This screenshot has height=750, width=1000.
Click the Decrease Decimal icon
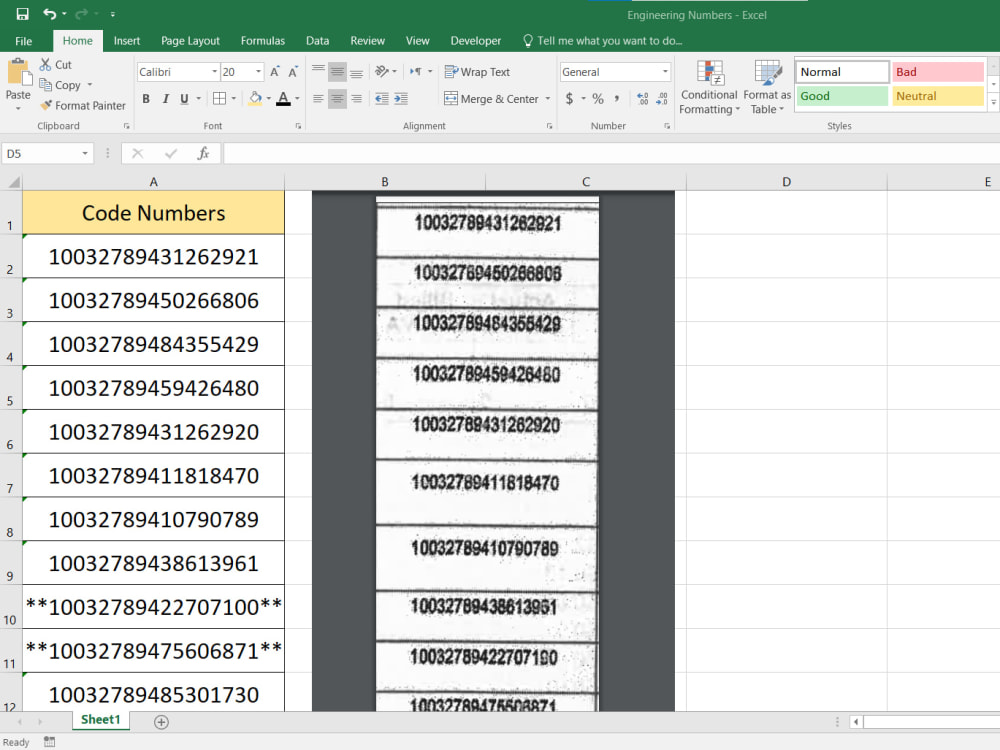point(662,98)
